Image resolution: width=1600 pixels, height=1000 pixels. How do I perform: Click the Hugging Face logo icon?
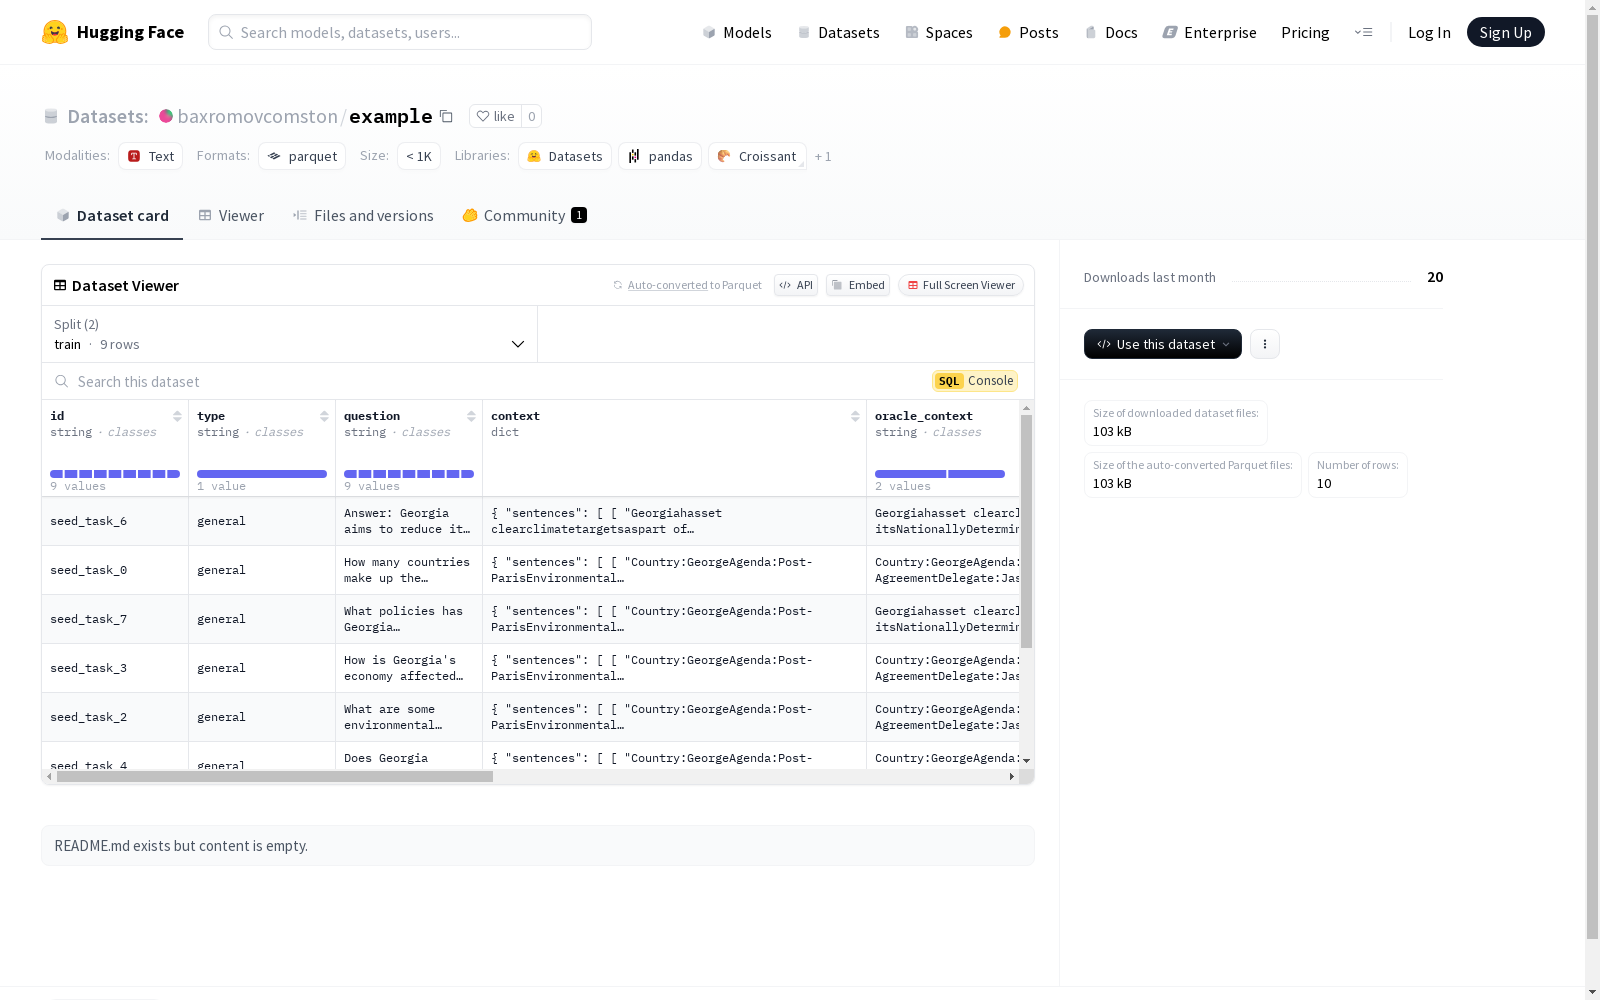(55, 32)
